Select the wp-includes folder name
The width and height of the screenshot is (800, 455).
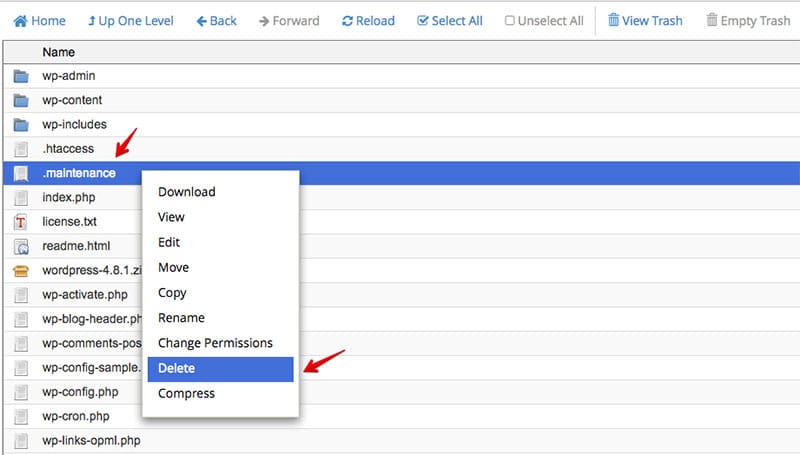click(x=74, y=124)
